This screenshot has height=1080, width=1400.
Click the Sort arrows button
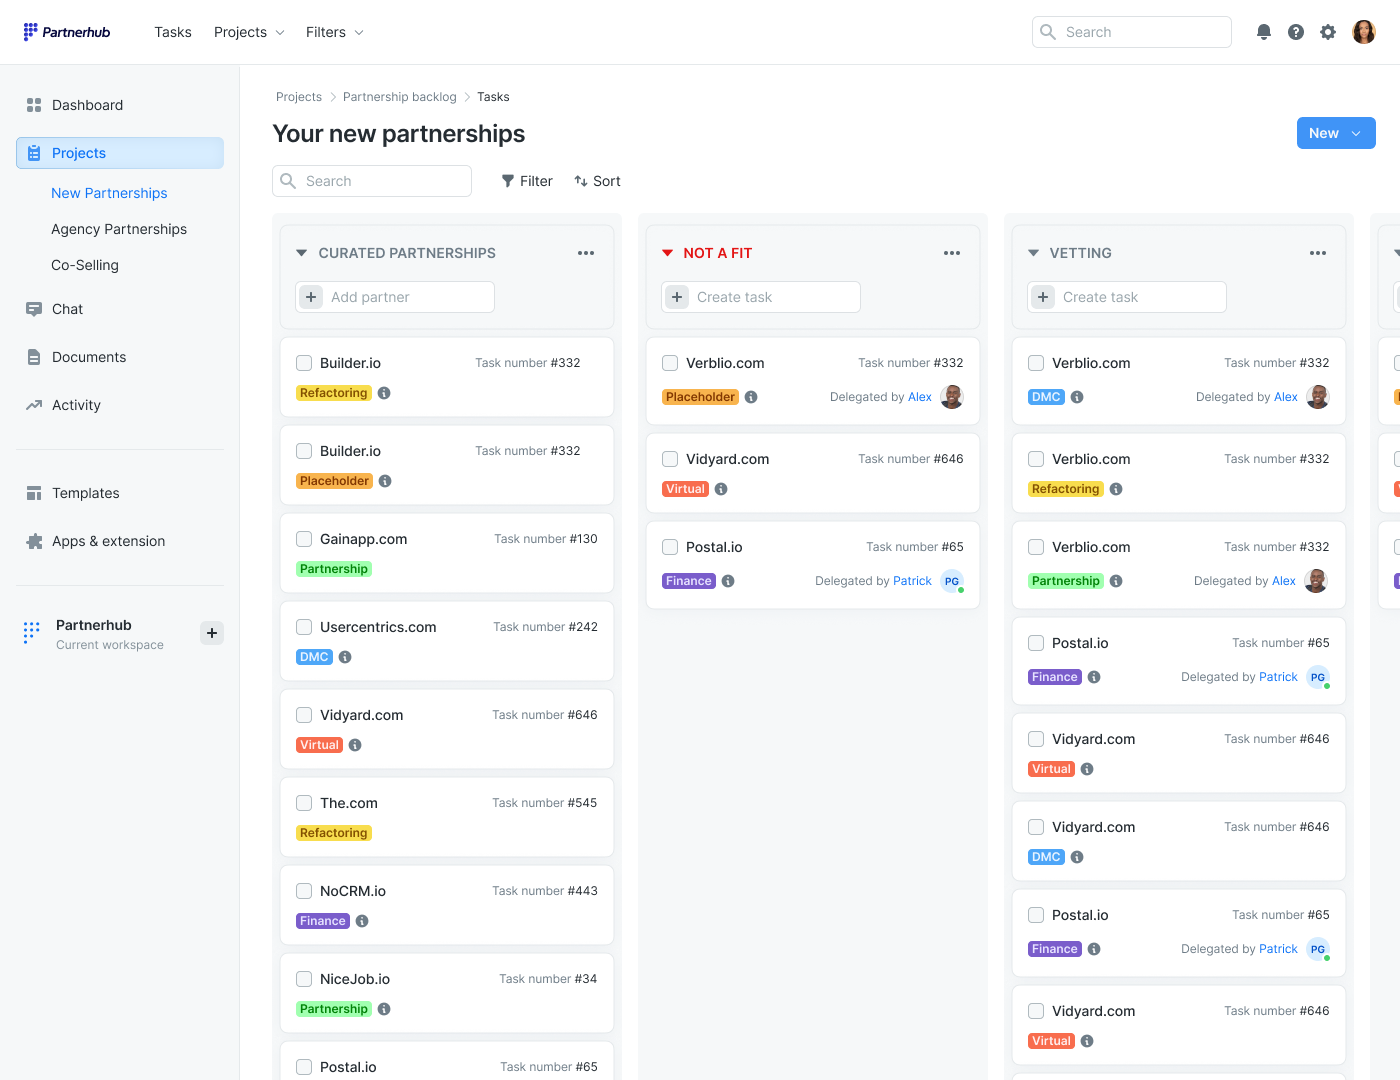[x=597, y=181]
